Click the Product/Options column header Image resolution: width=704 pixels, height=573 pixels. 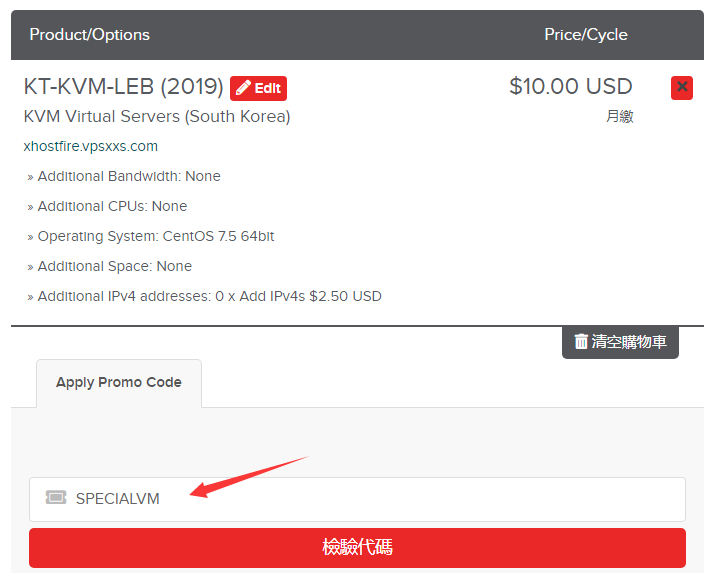point(89,35)
